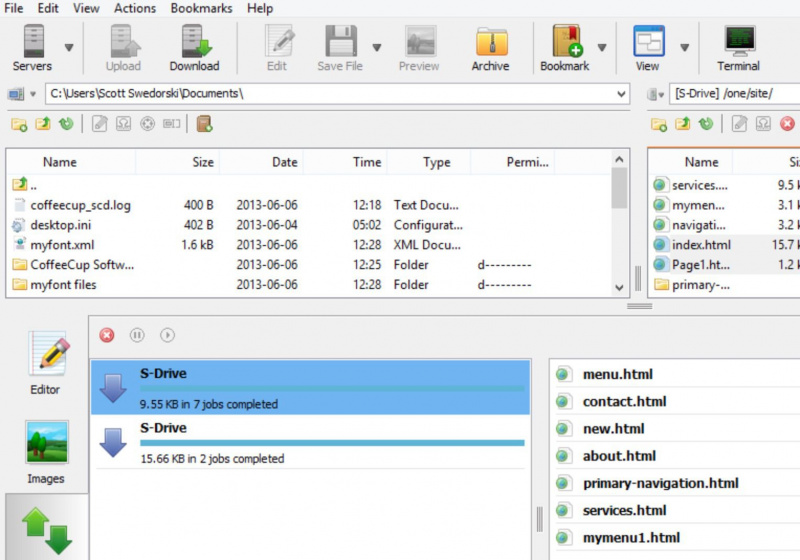The height and width of the screenshot is (560, 800).
Task: Select myfont files folder
Action: 310,285
